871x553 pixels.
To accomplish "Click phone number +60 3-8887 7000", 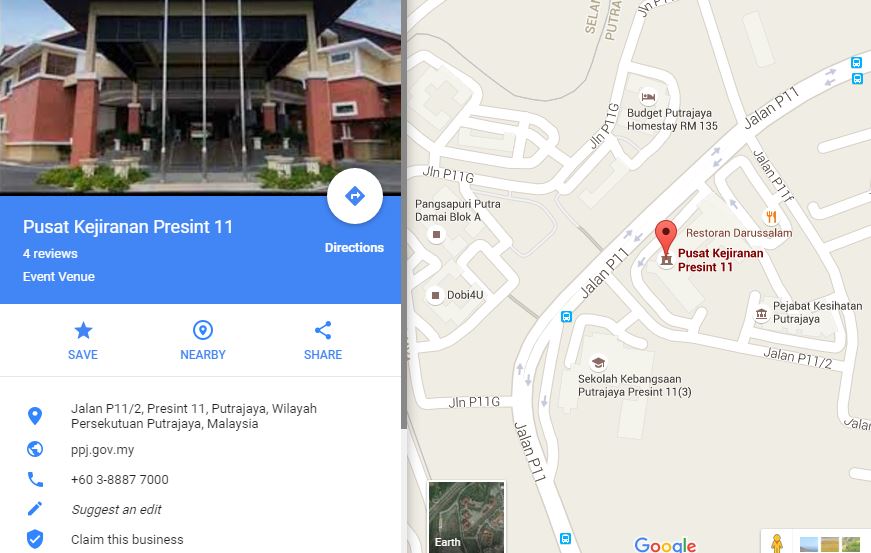I will [x=119, y=480].
